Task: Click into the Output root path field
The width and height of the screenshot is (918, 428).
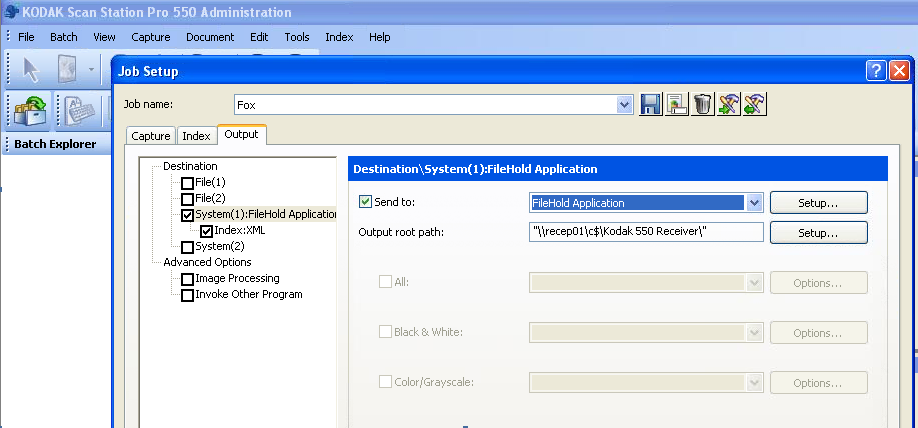Action: (x=646, y=232)
